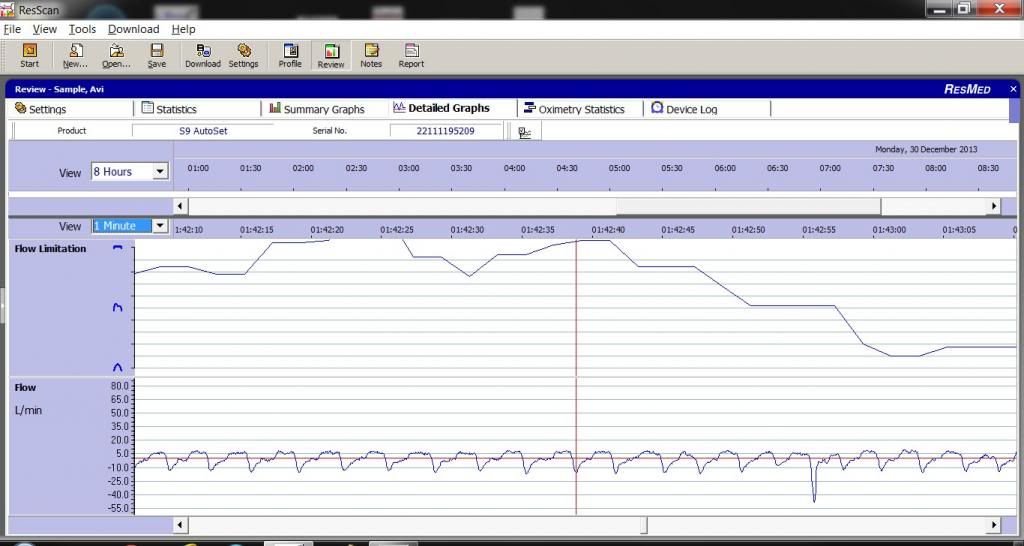Click the 01:43:00 mark on the detail timeline

[889, 230]
